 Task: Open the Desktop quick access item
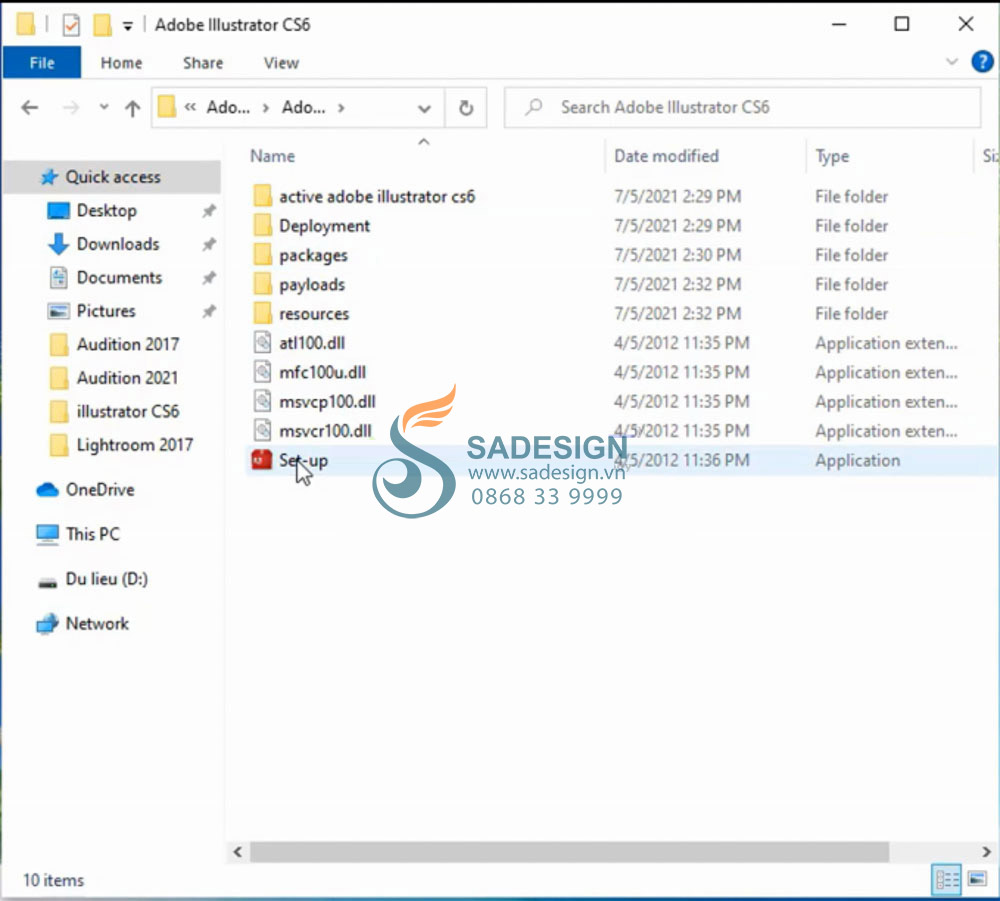point(107,210)
